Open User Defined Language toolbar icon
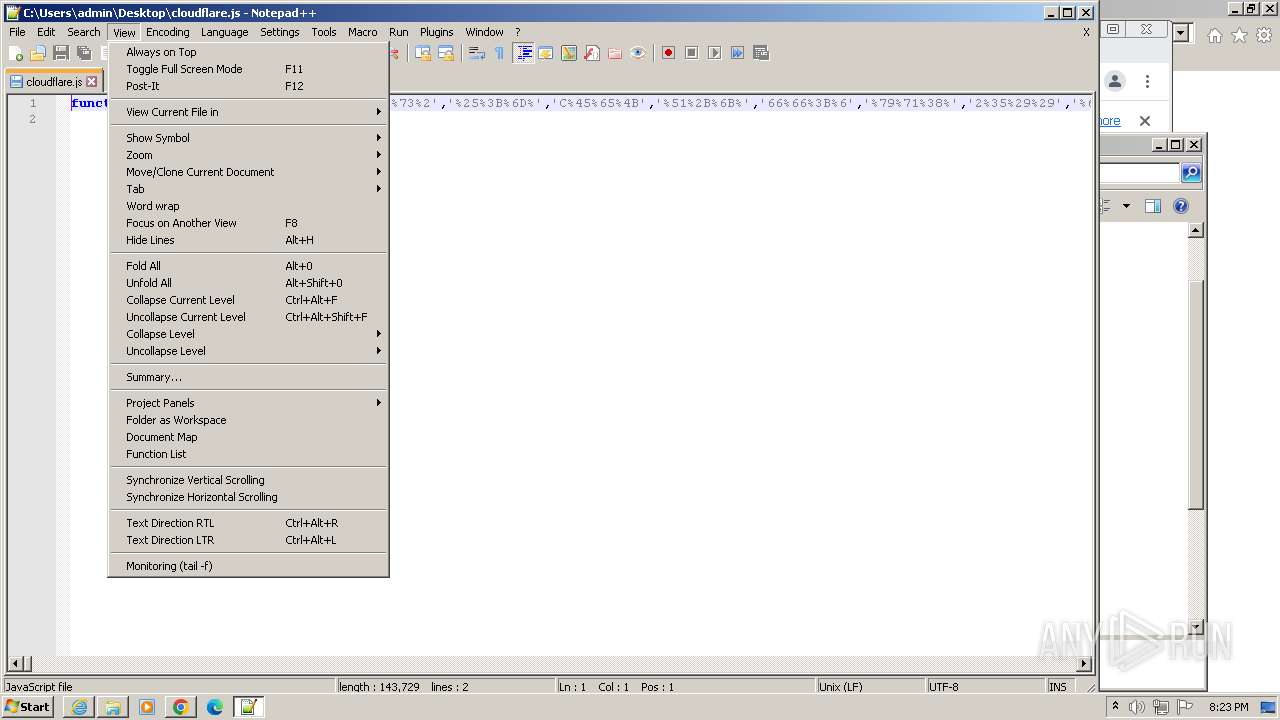This screenshot has height=720, width=1280. click(546, 53)
